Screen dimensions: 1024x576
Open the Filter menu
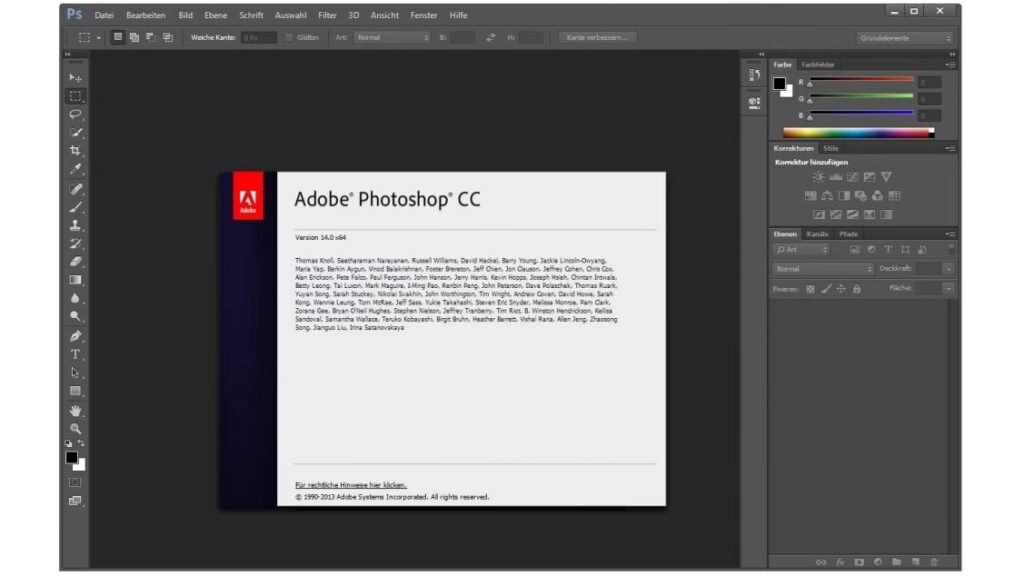click(327, 15)
